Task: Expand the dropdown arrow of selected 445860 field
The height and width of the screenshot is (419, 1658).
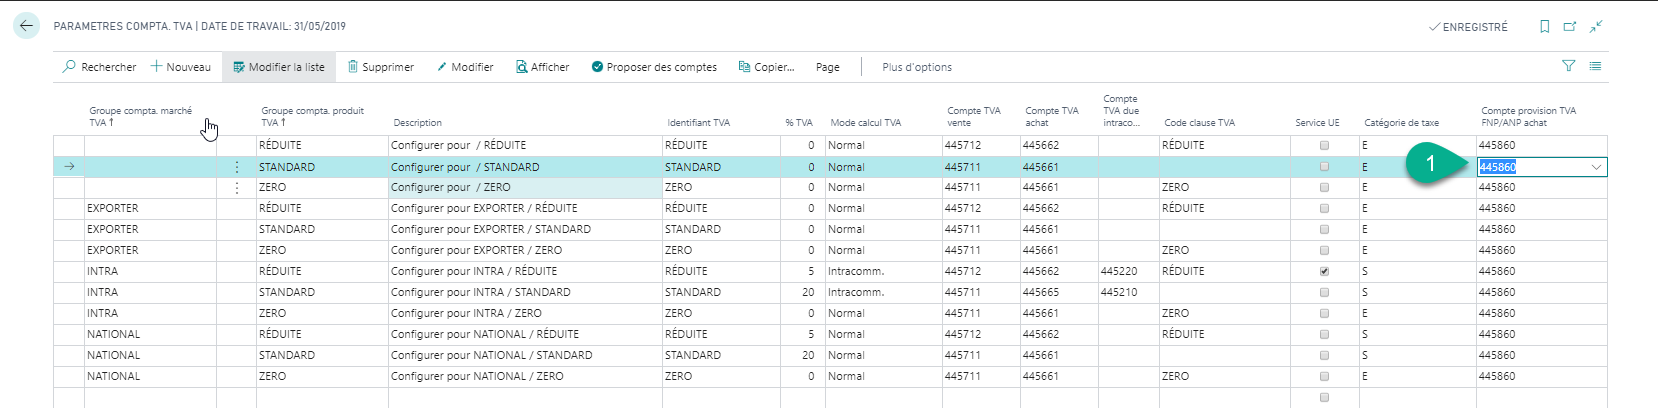Action: (x=1596, y=167)
